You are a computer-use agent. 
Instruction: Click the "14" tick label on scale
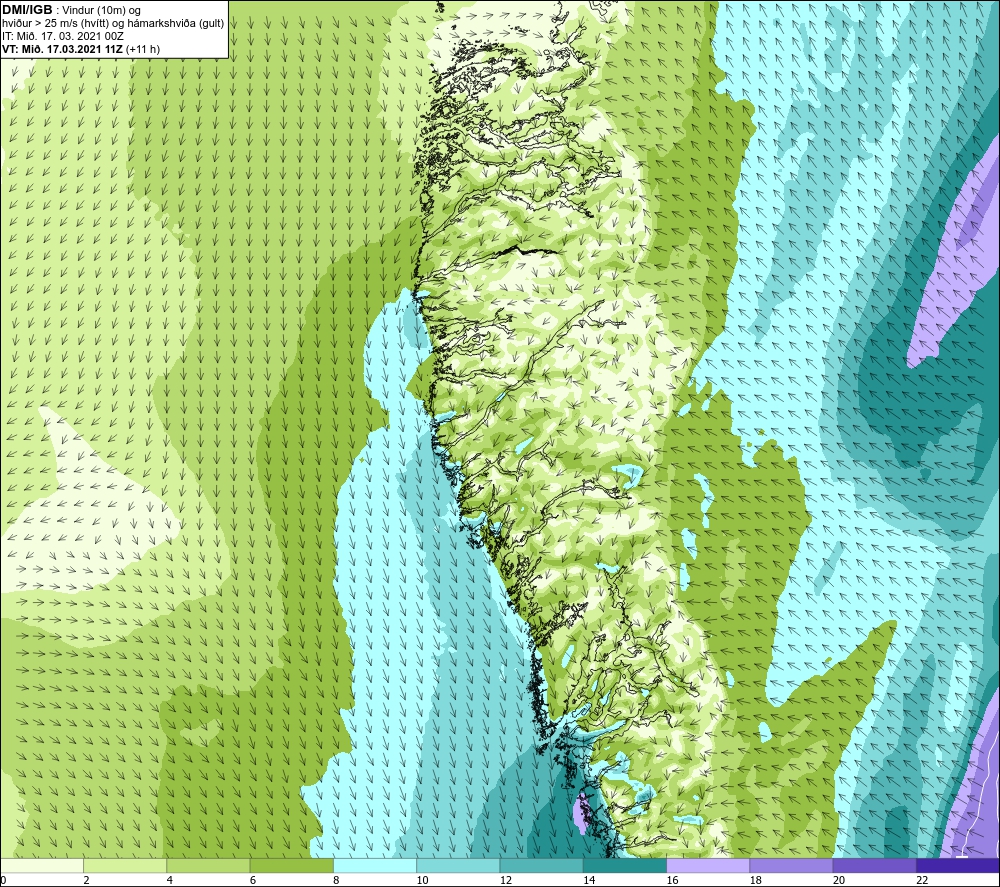click(x=589, y=881)
